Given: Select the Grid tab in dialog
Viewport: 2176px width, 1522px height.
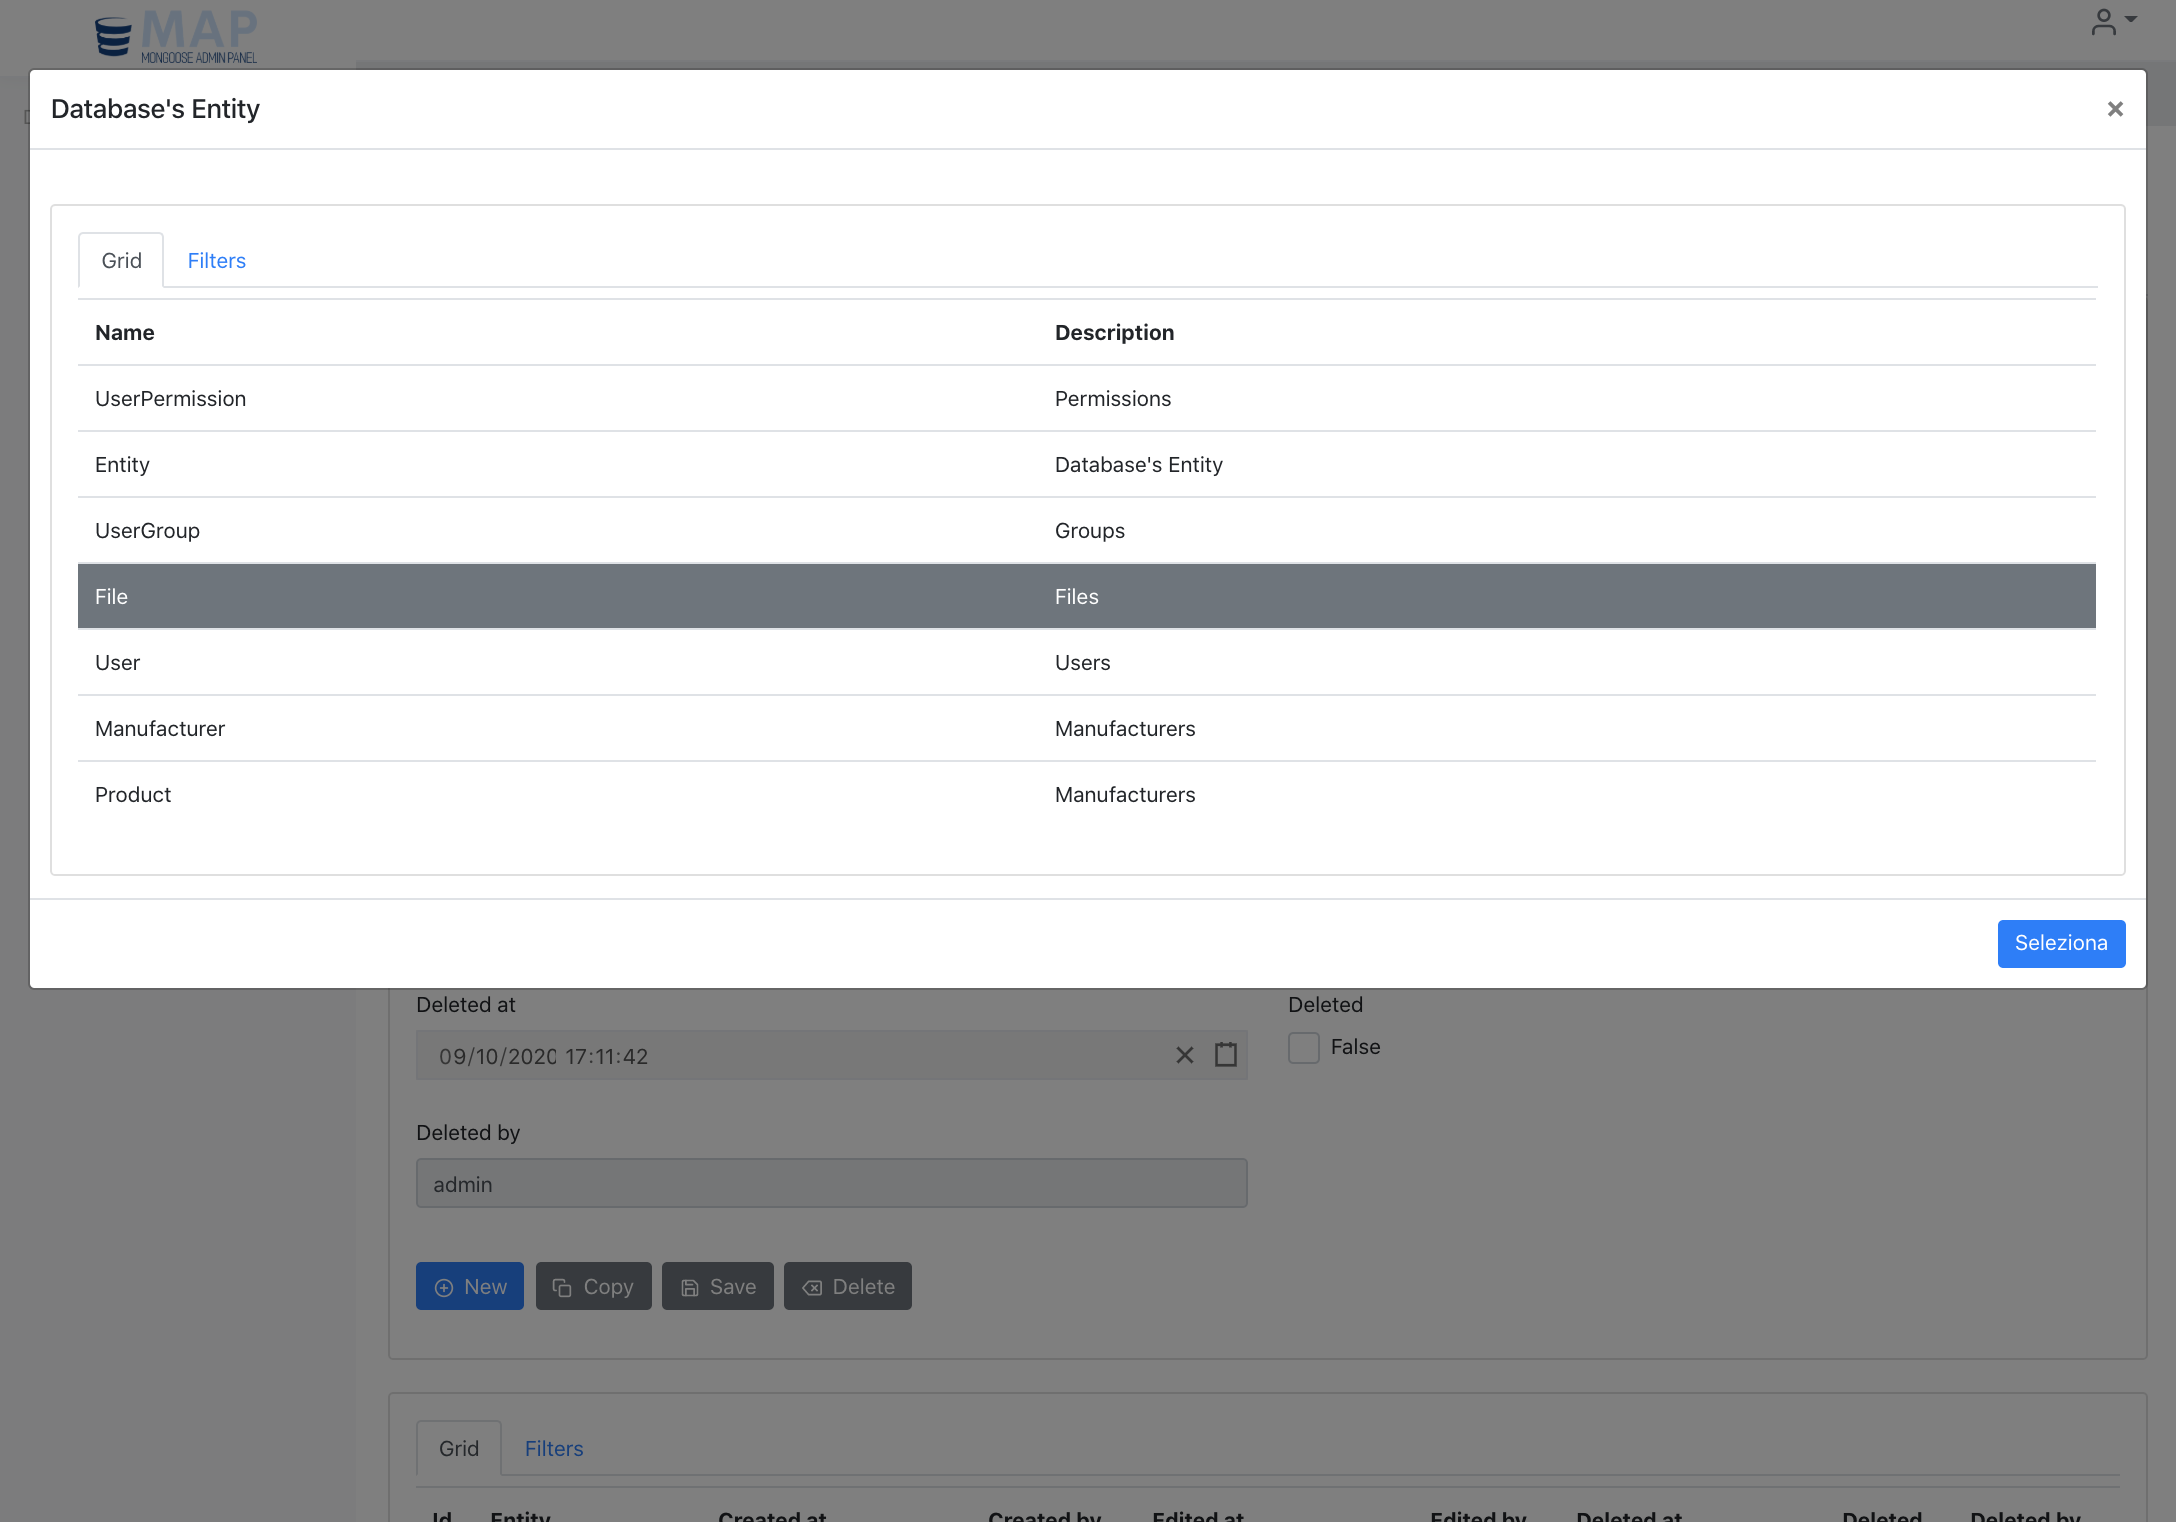Looking at the screenshot, I should tap(121, 261).
